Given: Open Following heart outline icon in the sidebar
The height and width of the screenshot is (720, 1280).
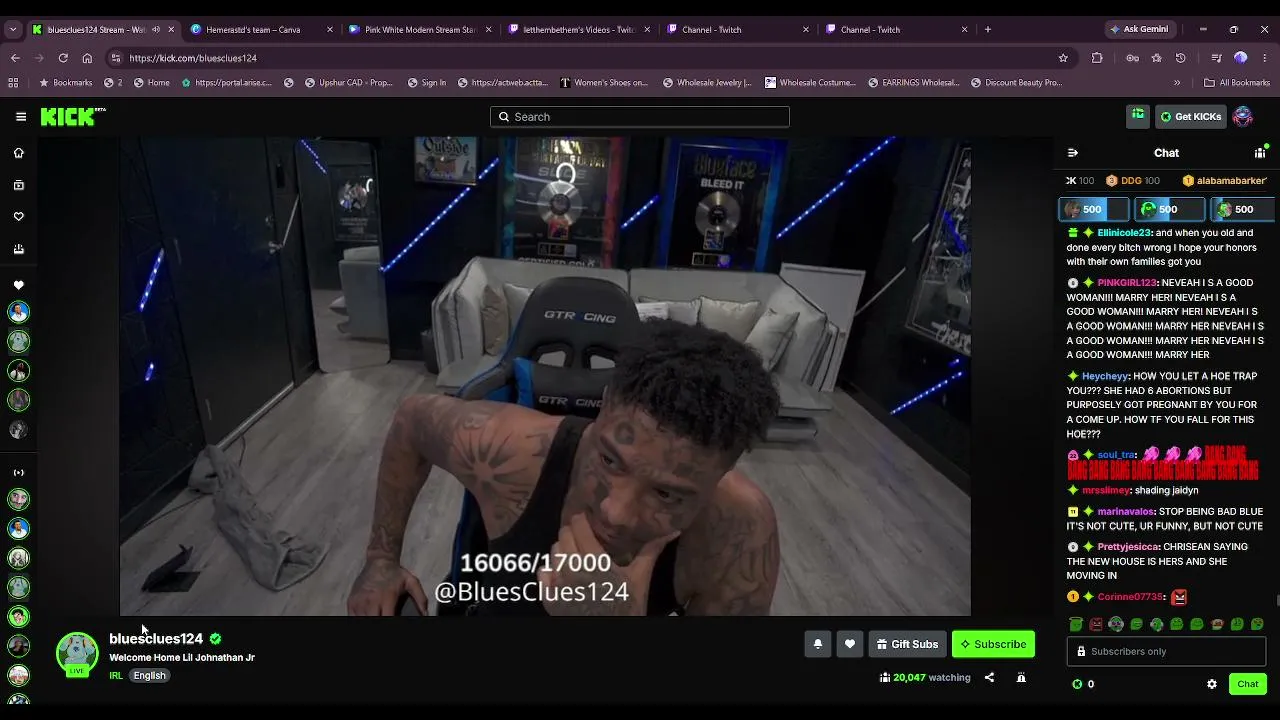Looking at the screenshot, I should (18, 217).
